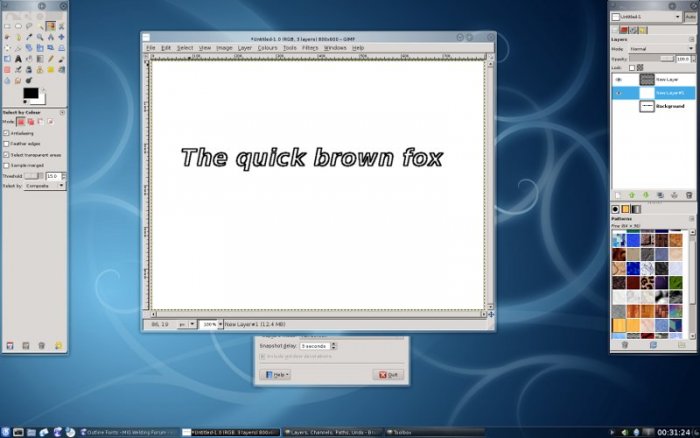Click the layer Opacity slider
The width and height of the screenshot is (700, 438).
tap(652, 59)
